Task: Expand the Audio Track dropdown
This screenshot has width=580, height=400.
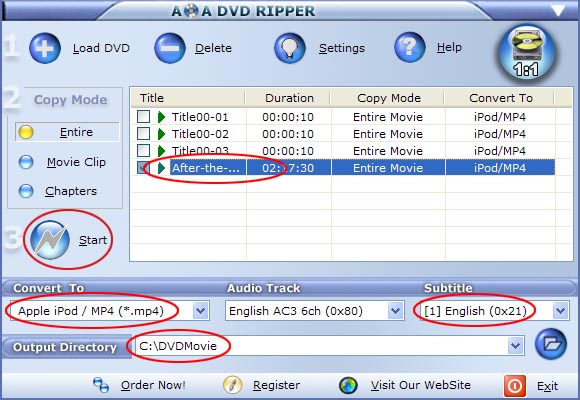Action: [x=395, y=311]
